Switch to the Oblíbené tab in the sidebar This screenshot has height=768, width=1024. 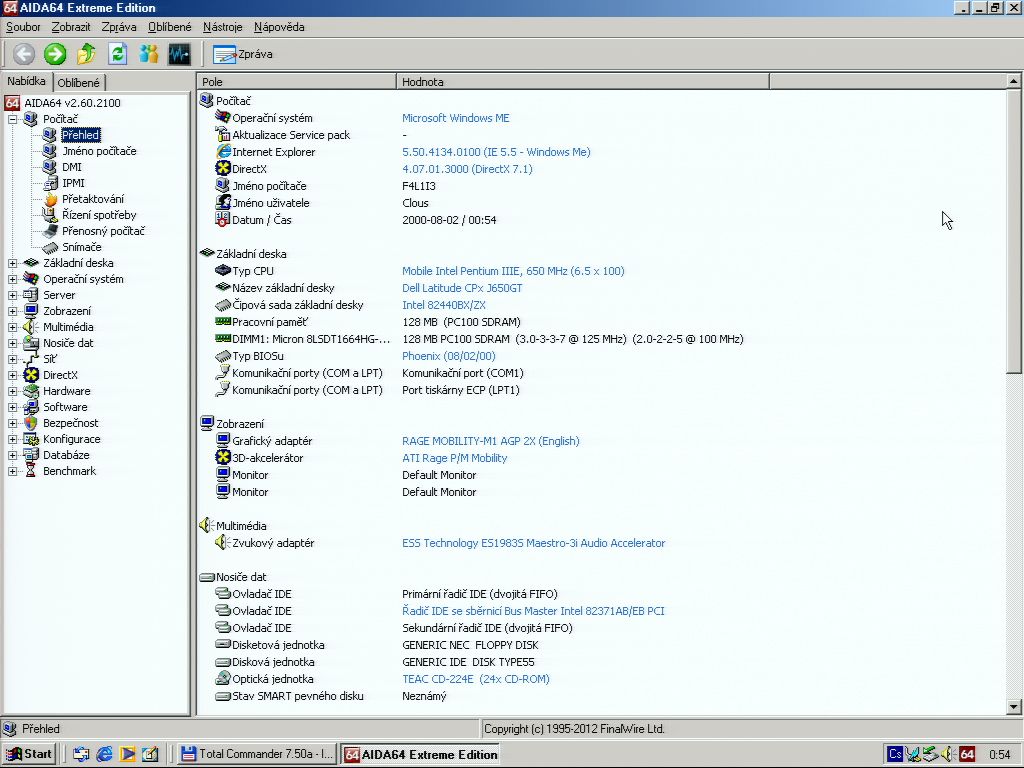[78, 82]
